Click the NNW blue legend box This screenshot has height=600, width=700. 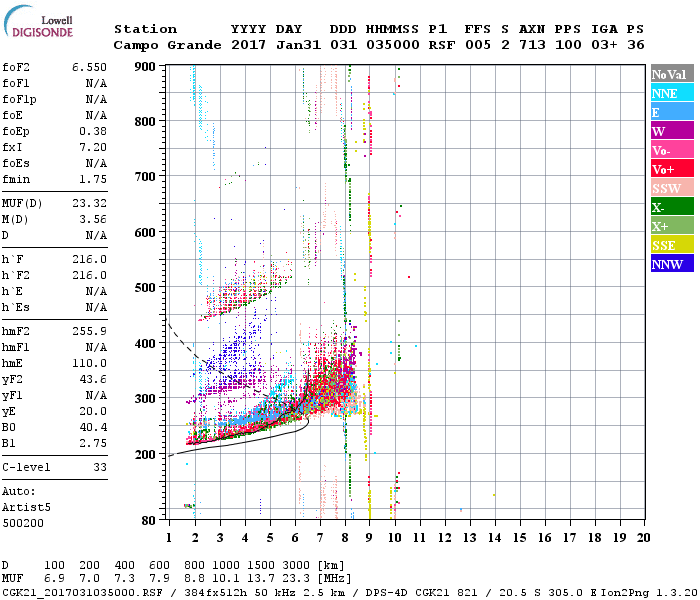coord(672,263)
